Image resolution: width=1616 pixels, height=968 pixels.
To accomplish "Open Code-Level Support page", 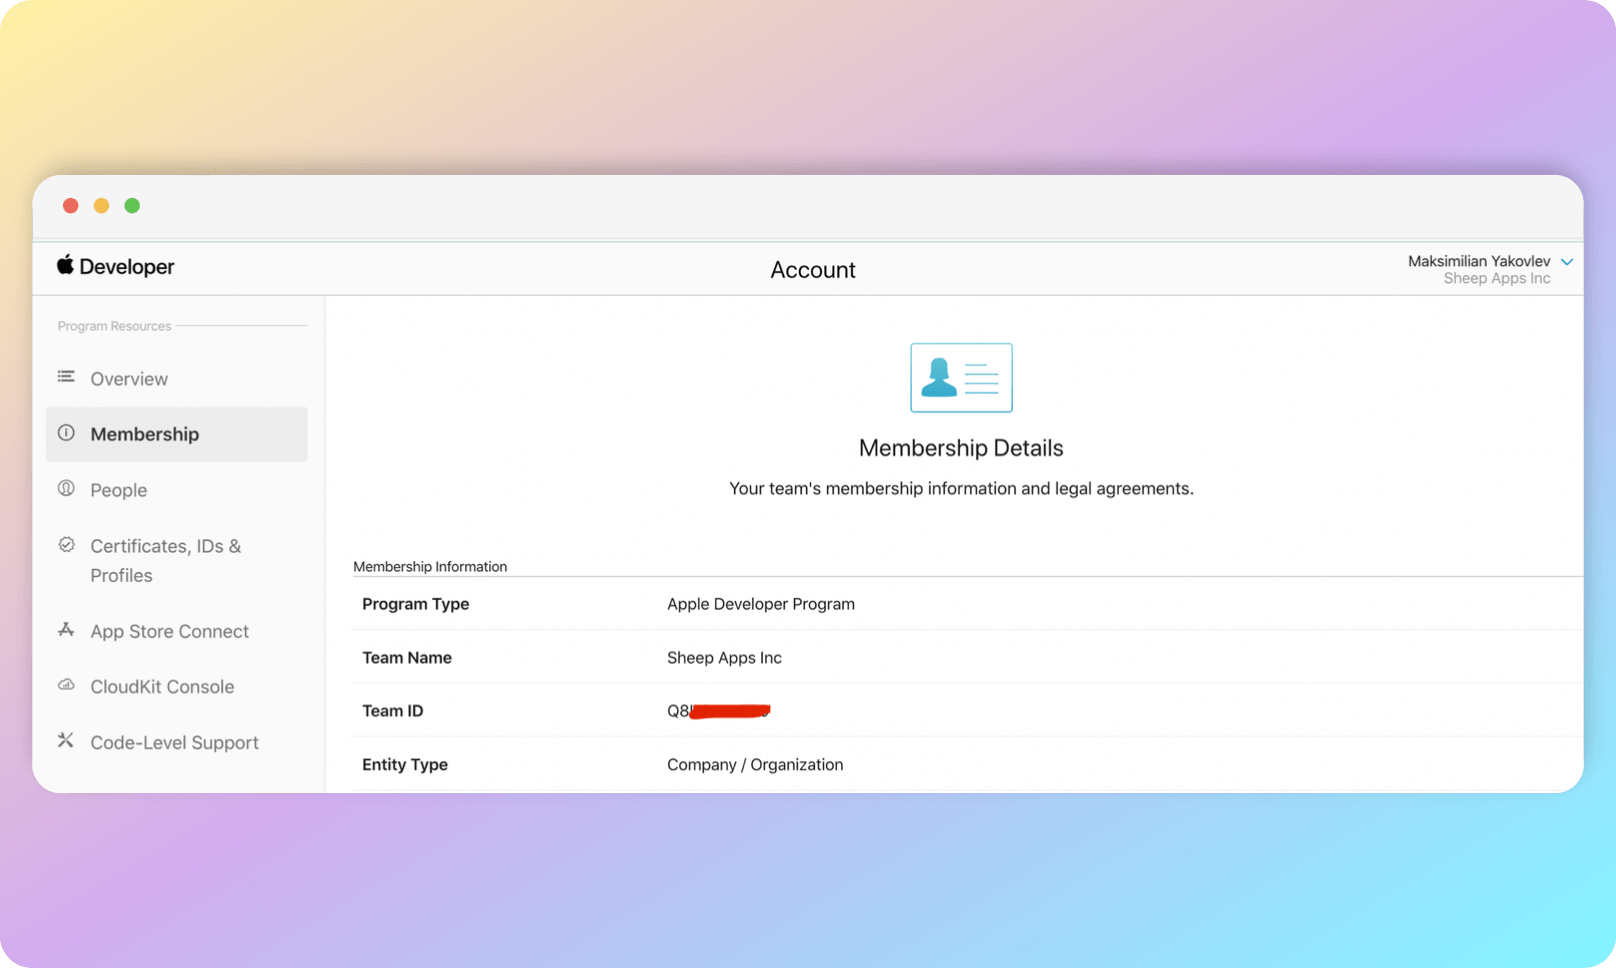I will [177, 743].
